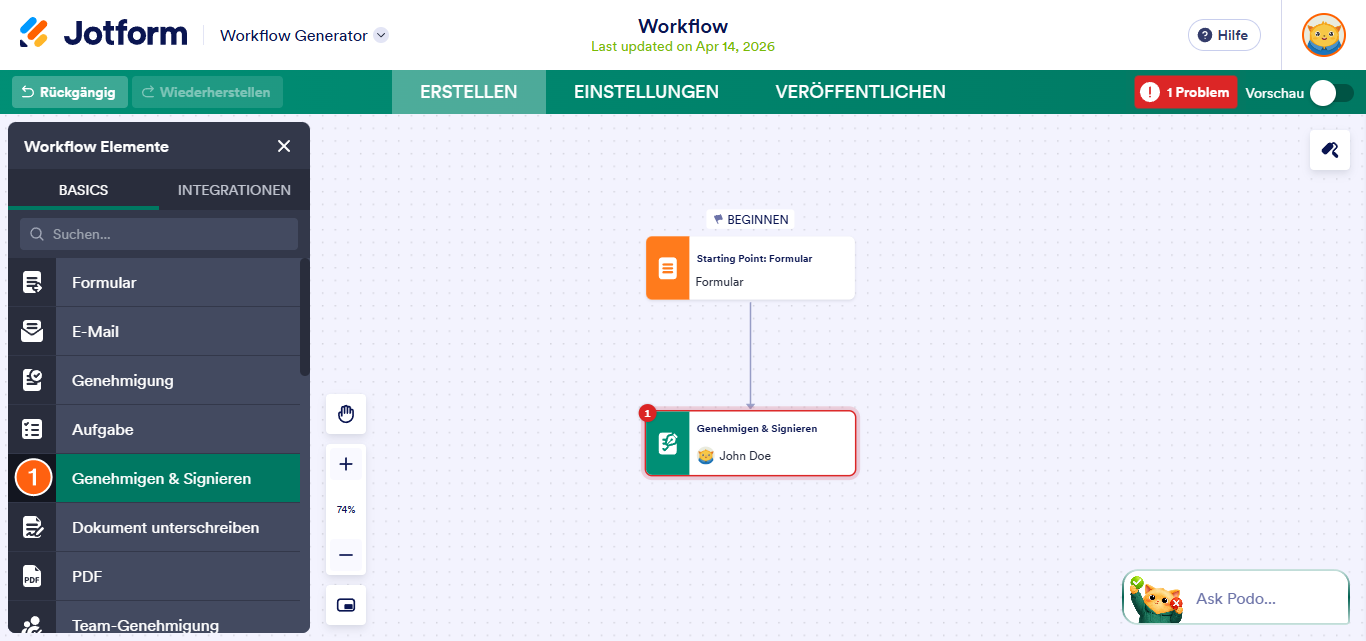Click the E-Mail workflow element icon
Viewport: 1366px width, 641px height.
(32, 330)
